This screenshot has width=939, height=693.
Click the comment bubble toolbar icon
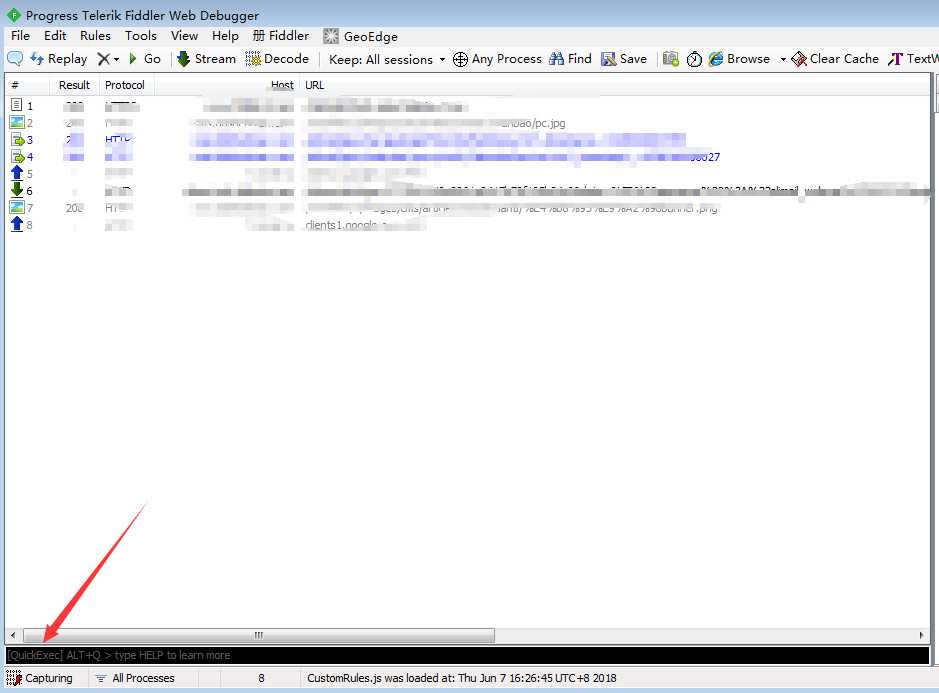[14, 59]
